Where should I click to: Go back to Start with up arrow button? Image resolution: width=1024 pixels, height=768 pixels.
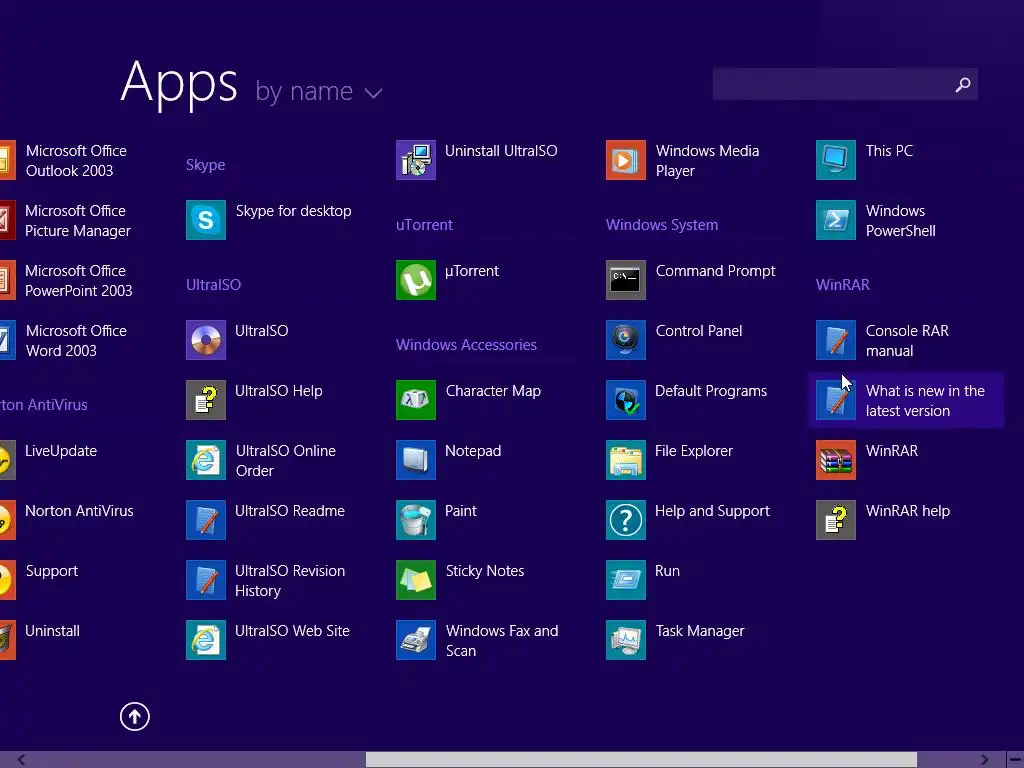pyautogui.click(x=135, y=716)
